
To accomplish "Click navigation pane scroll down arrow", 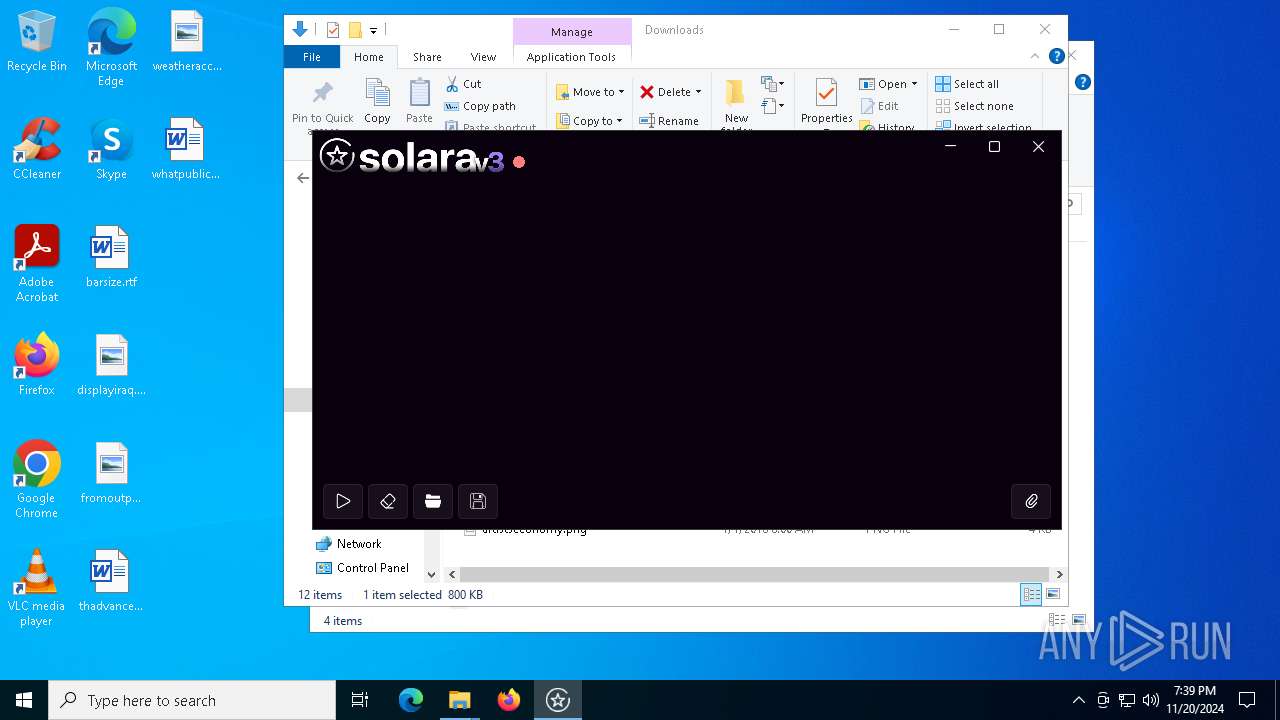I will 431,574.
